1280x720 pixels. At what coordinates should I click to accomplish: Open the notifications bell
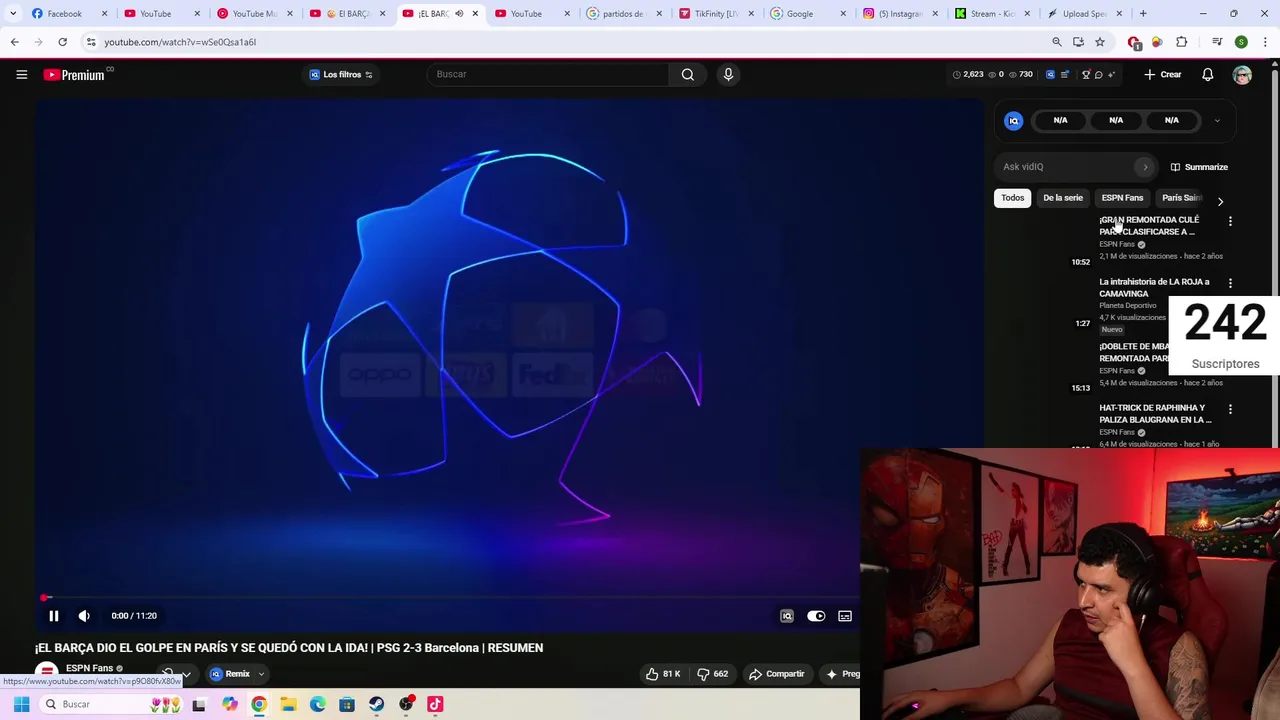click(1207, 74)
